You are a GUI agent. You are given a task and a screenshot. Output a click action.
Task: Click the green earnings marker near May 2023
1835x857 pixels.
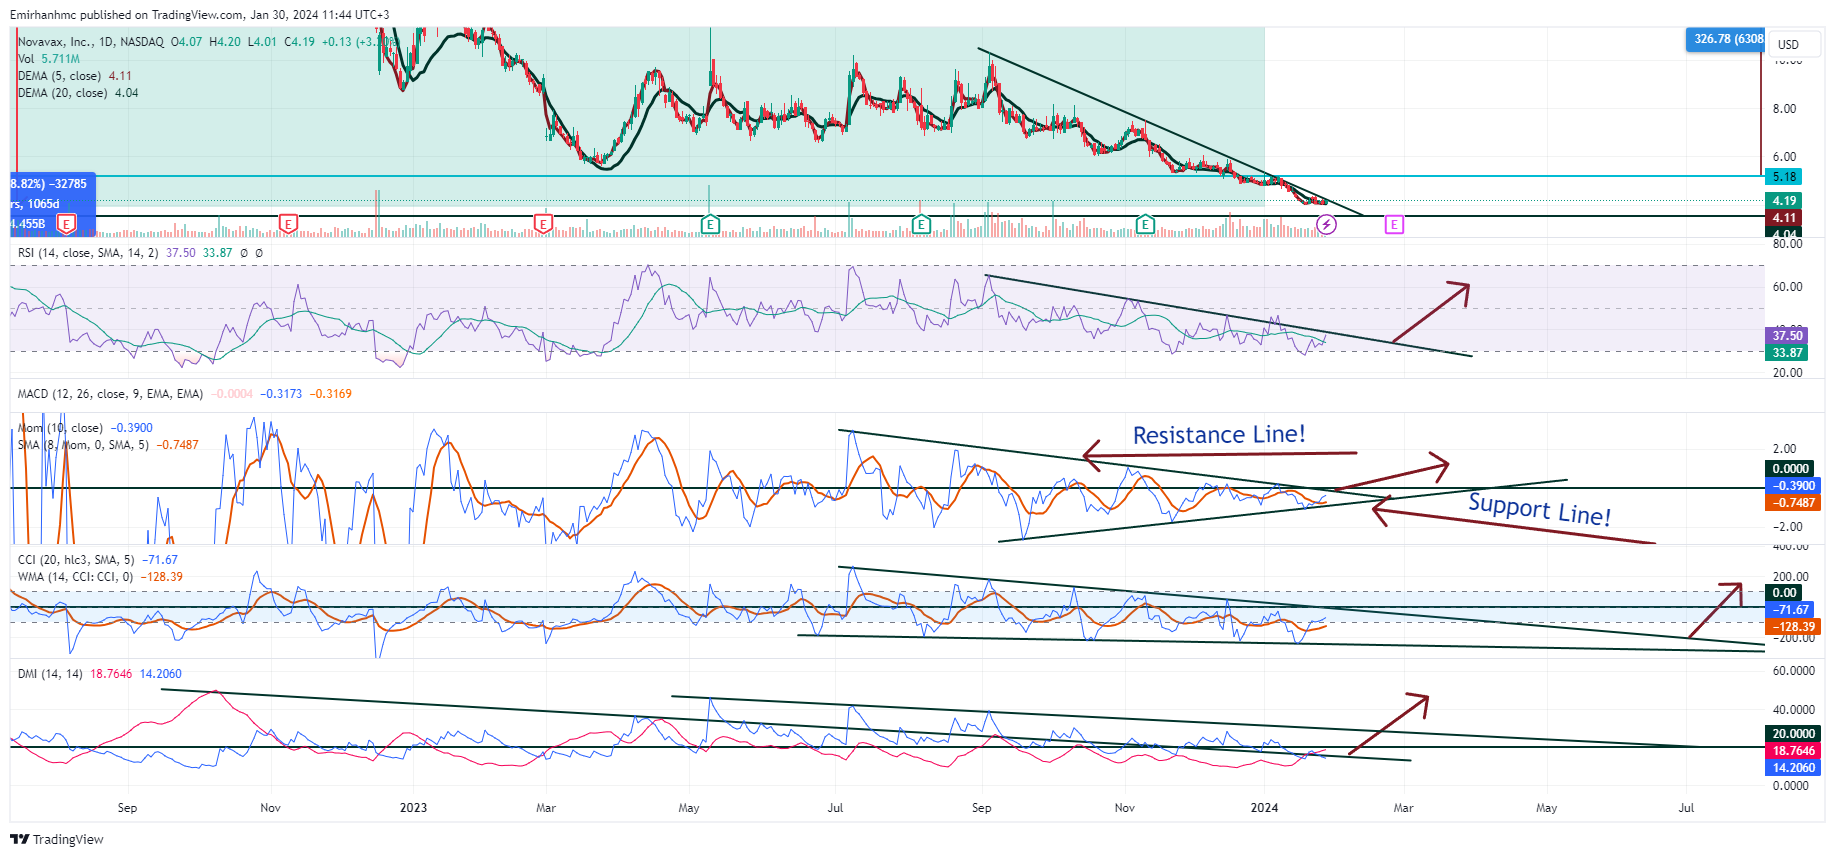(710, 224)
